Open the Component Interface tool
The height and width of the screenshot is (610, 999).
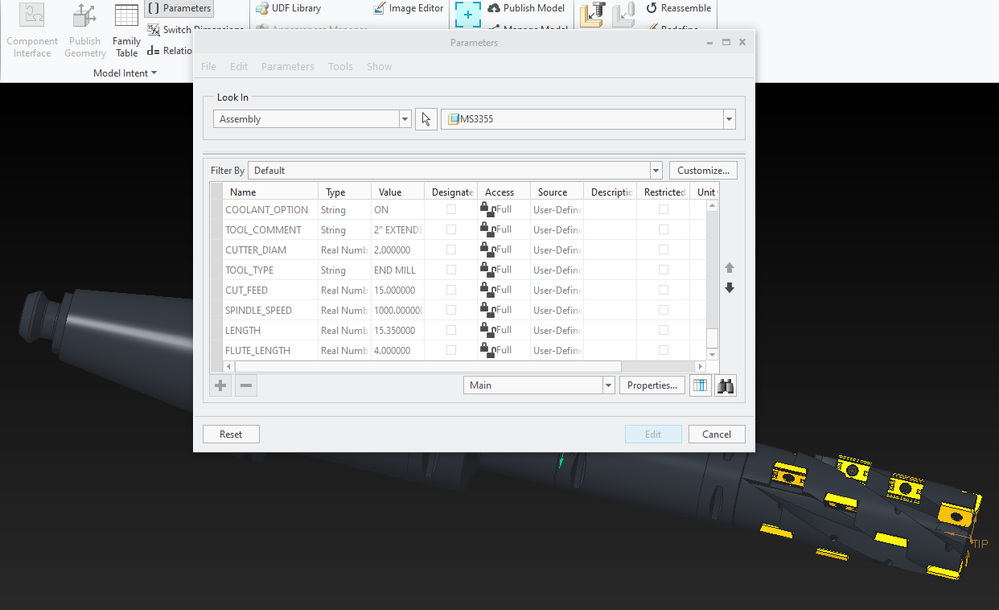[x=32, y=31]
